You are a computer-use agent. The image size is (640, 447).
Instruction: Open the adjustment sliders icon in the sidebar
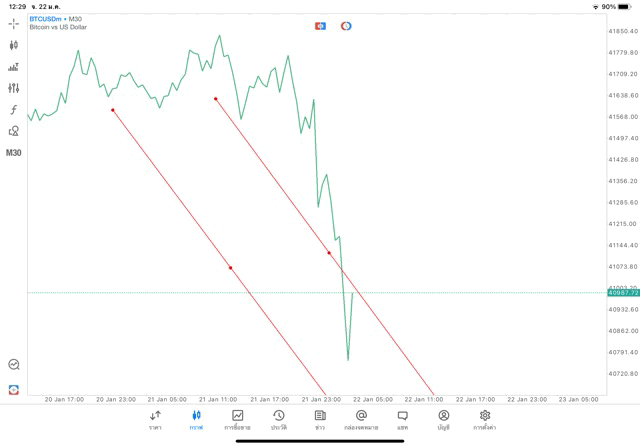click(14, 88)
